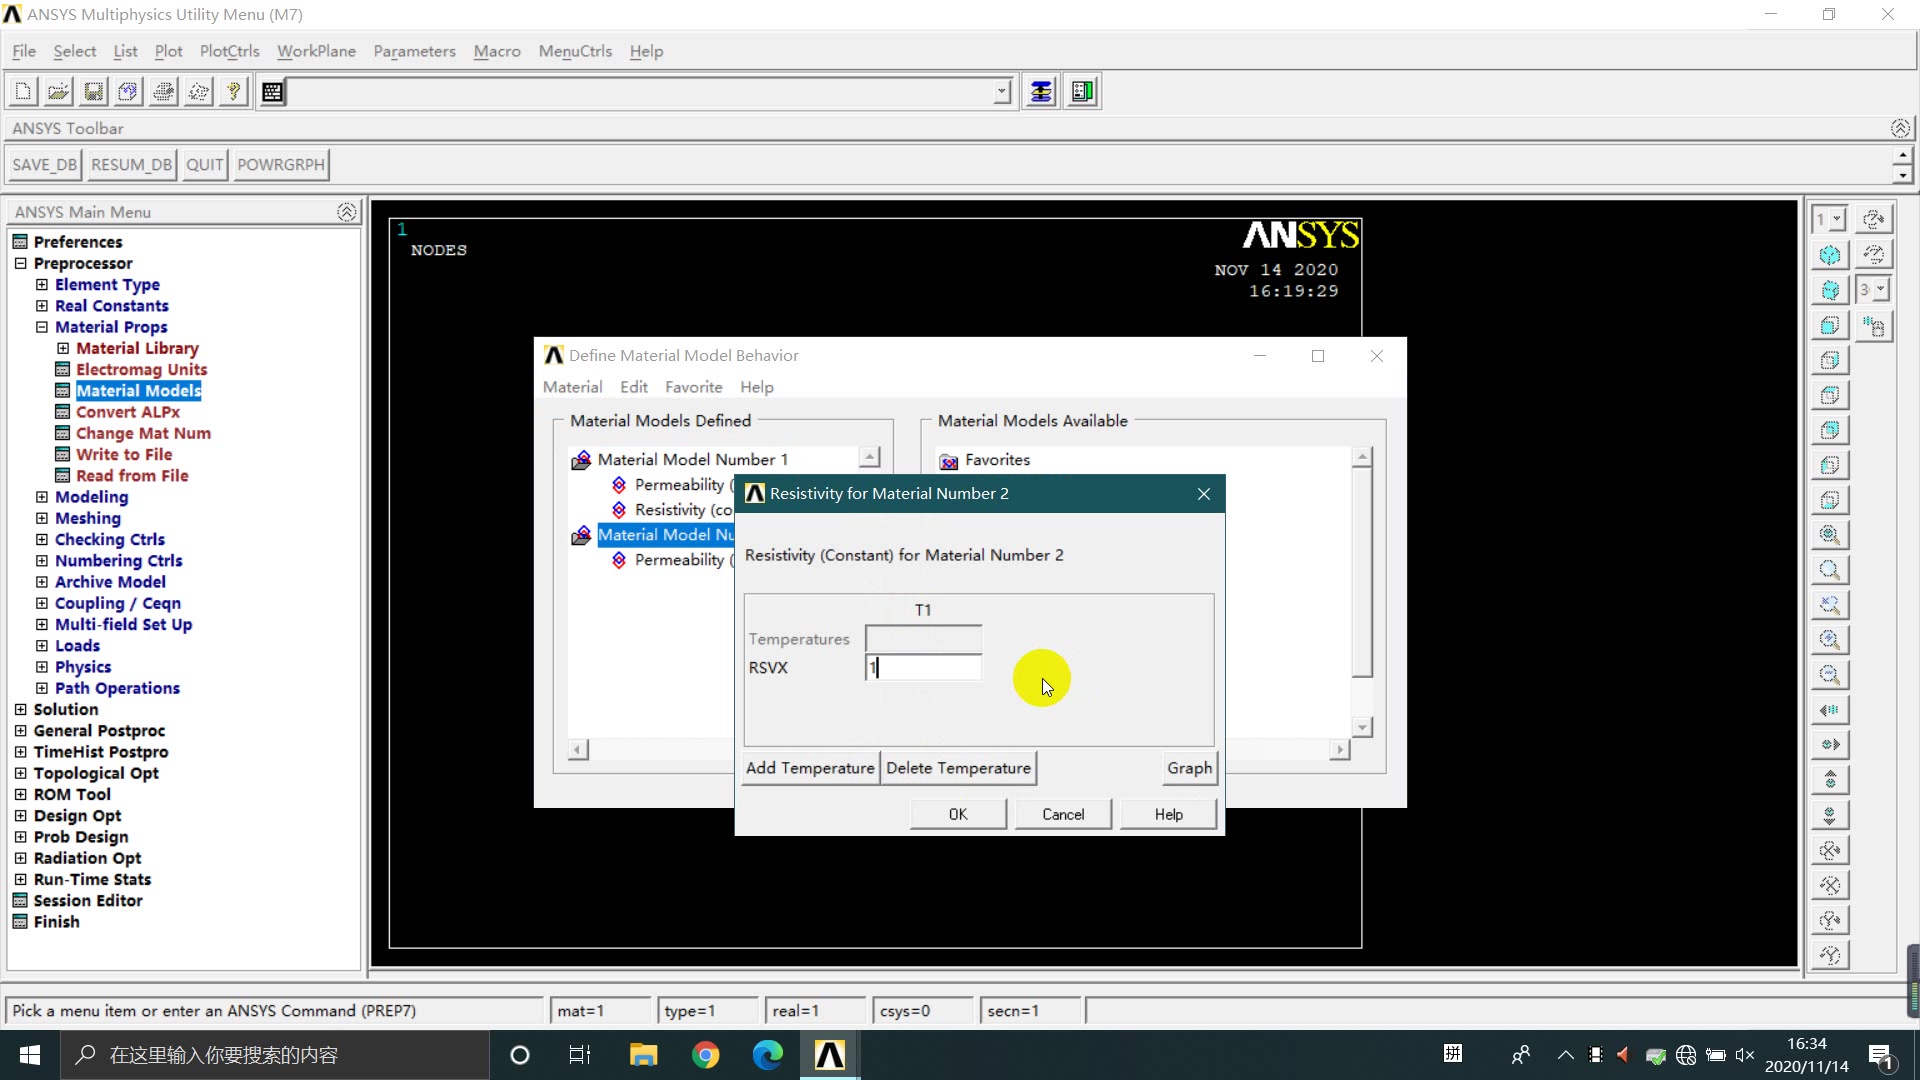Click the RSVX value input field

coord(923,667)
